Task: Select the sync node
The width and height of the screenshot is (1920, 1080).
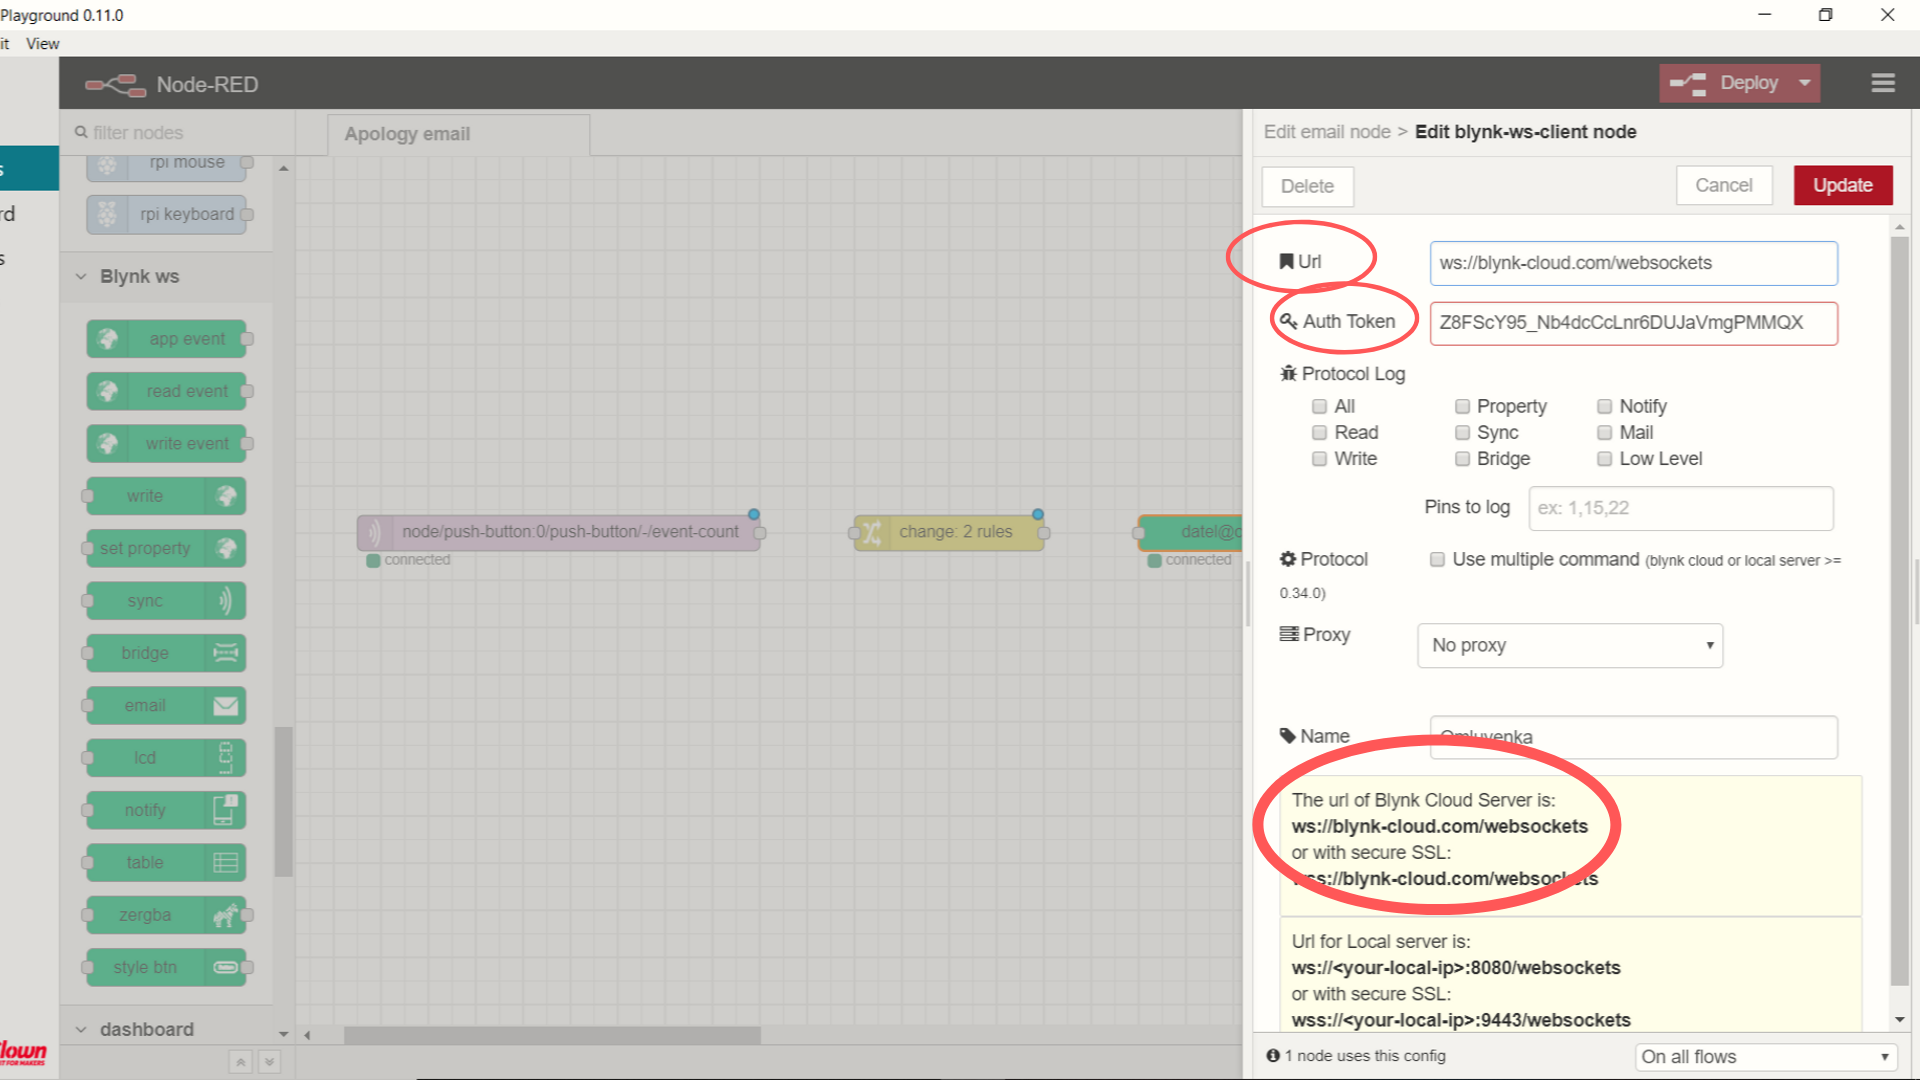Action: tap(166, 601)
